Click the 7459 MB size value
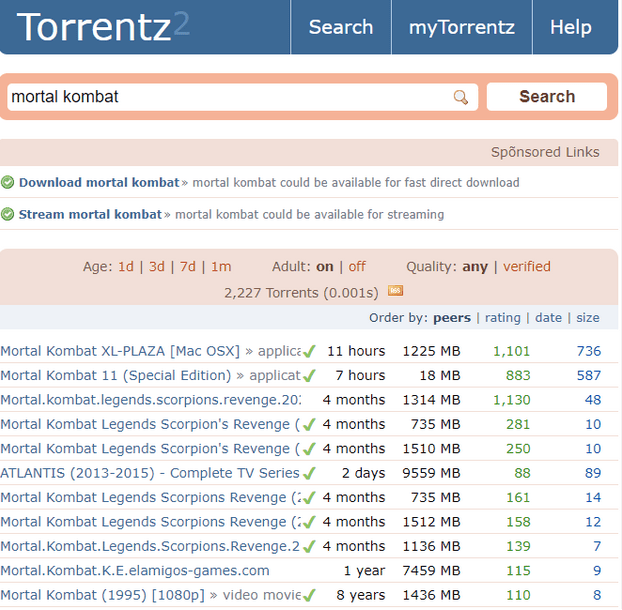 (431, 571)
